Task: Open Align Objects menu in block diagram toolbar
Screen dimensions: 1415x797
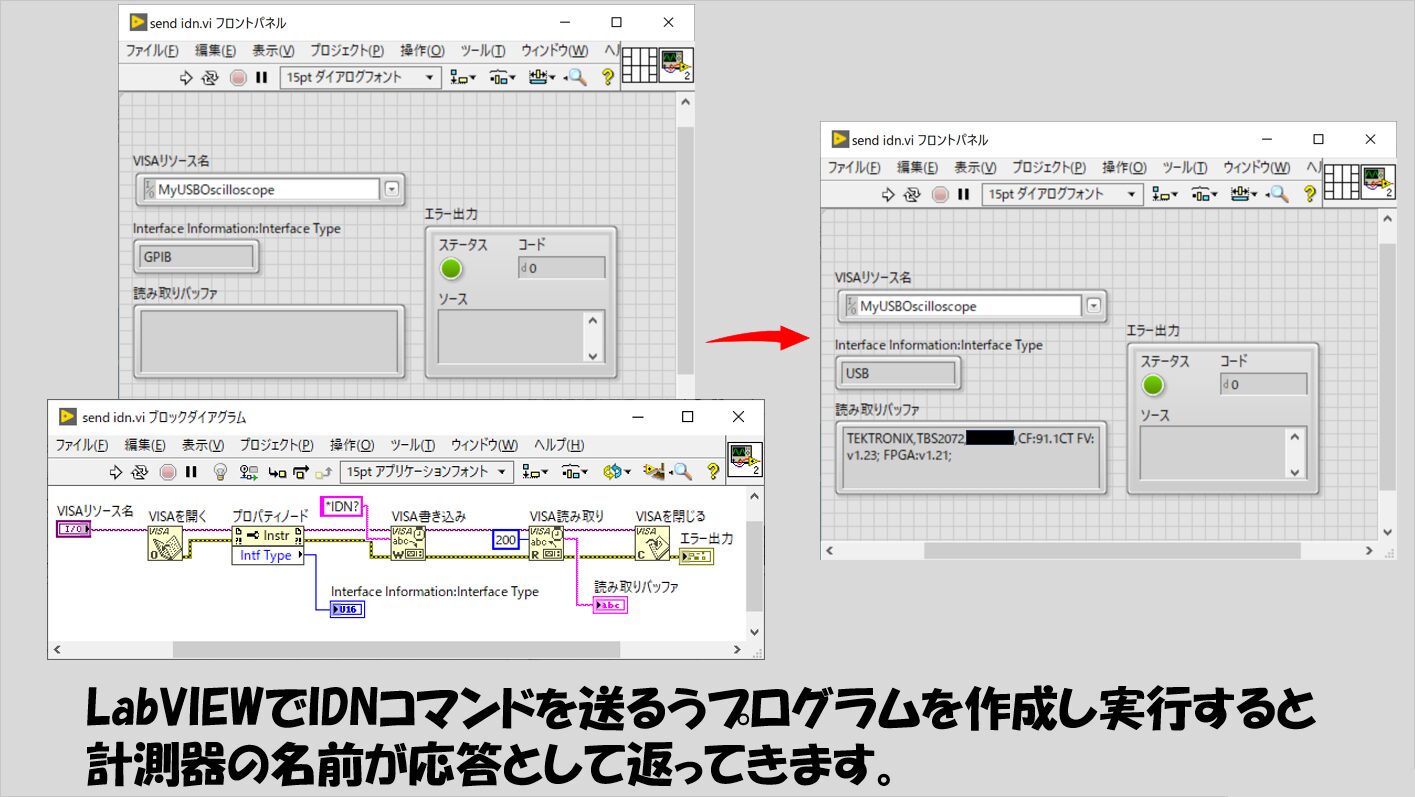Action: point(535,472)
